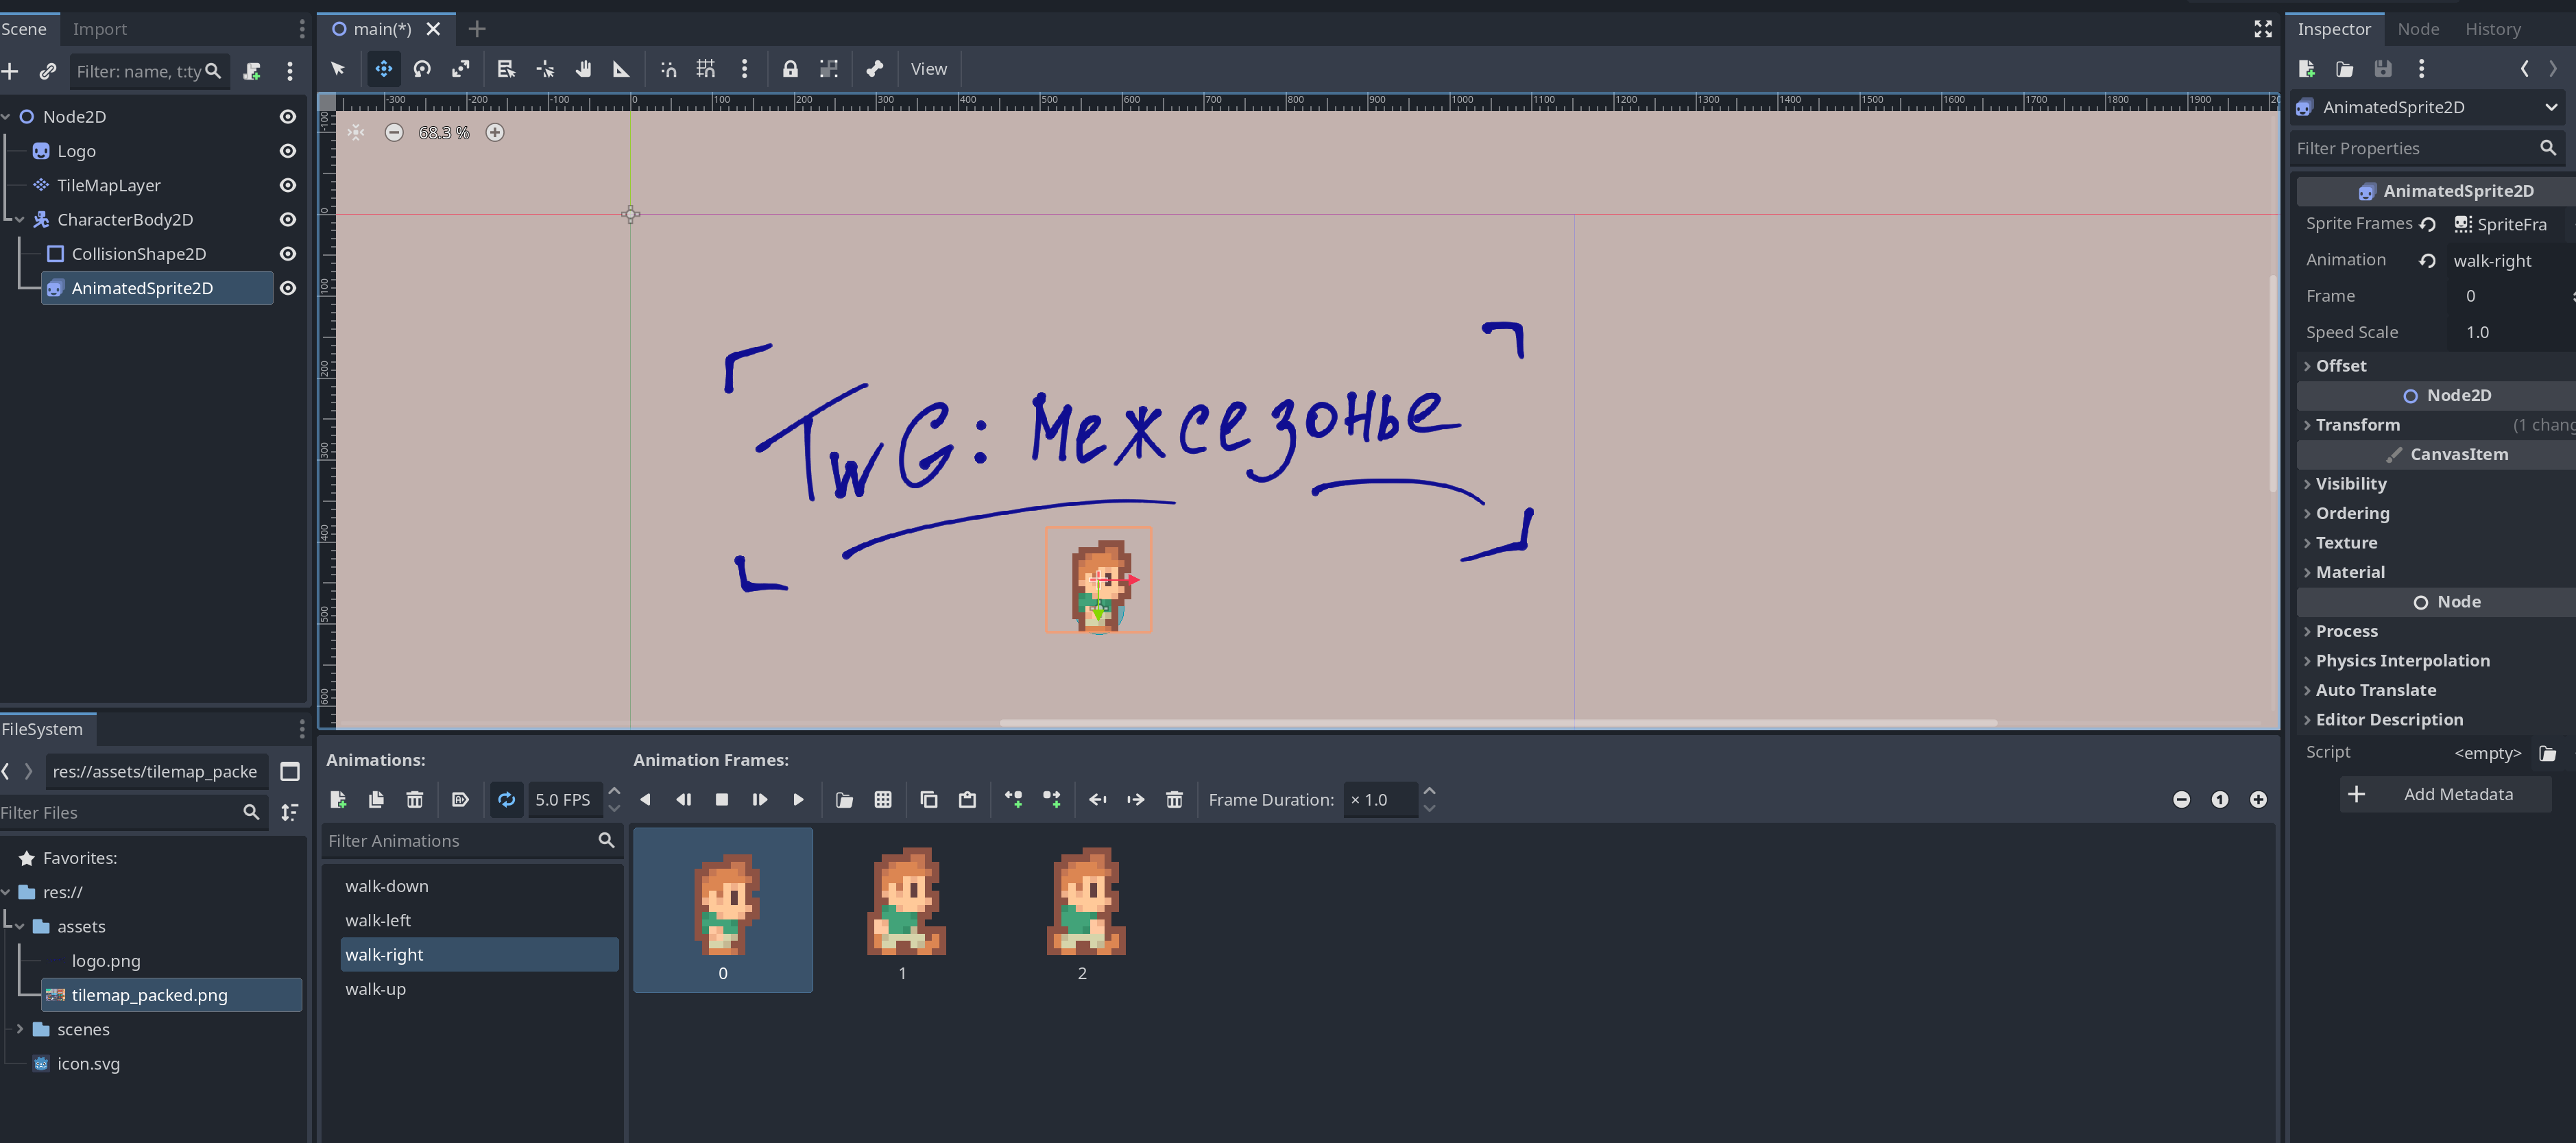Select the Scale Mode tool
The width and height of the screenshot is (2576, 1143).
coord(460,69)
